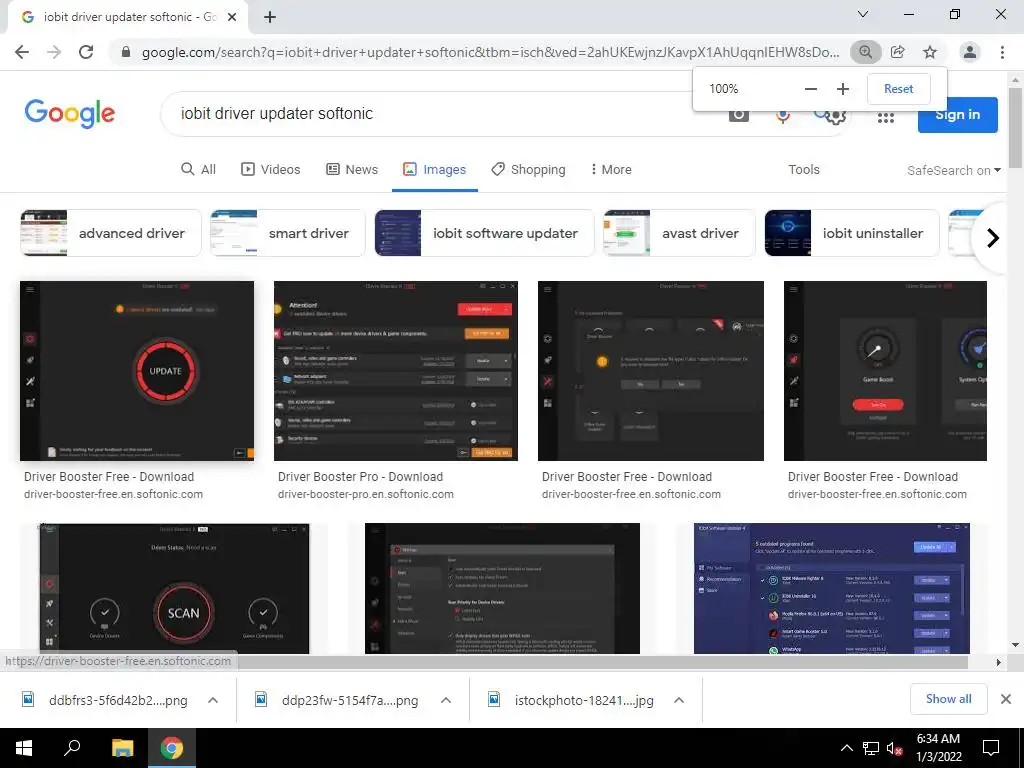The width and height of the screenshot is (1024, 768).
Task: Open Google apps grid
Action: tap(886, 118)
